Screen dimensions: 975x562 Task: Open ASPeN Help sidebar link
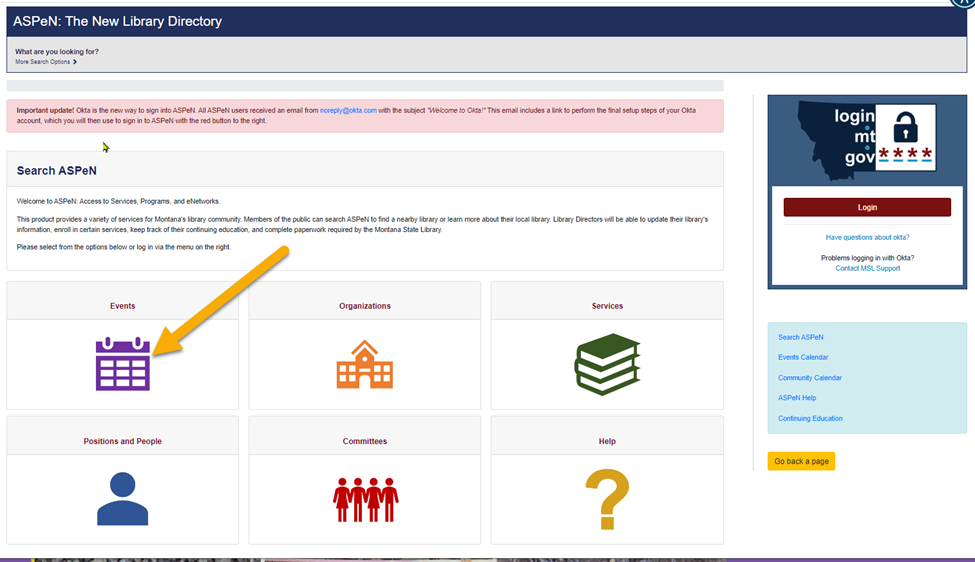click(797, 398)
